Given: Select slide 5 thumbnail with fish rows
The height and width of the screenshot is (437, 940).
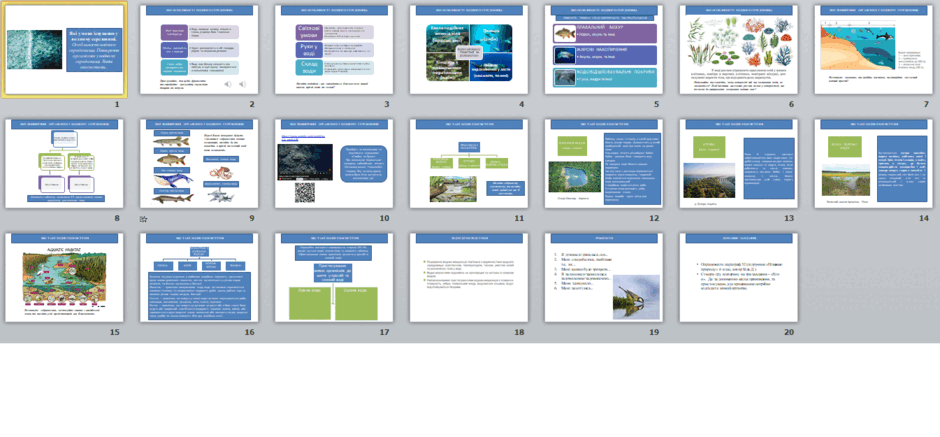Looking at the screenshot, I should tap(604, 50).
